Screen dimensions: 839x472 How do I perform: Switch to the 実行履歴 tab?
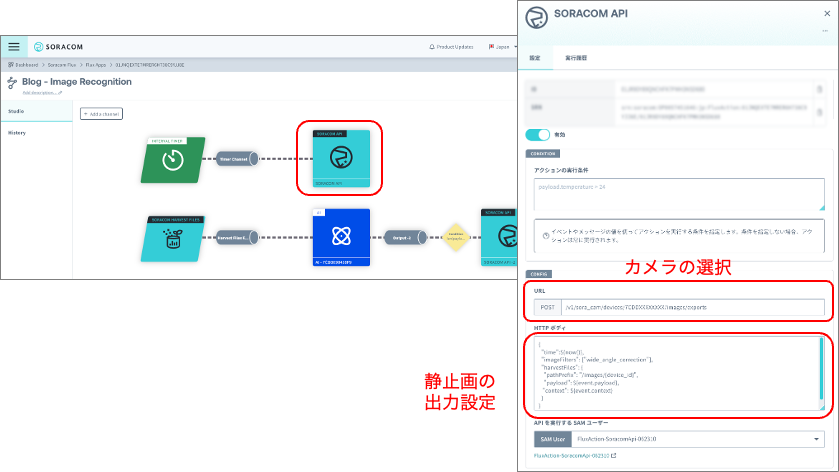[x=576, y=58]
